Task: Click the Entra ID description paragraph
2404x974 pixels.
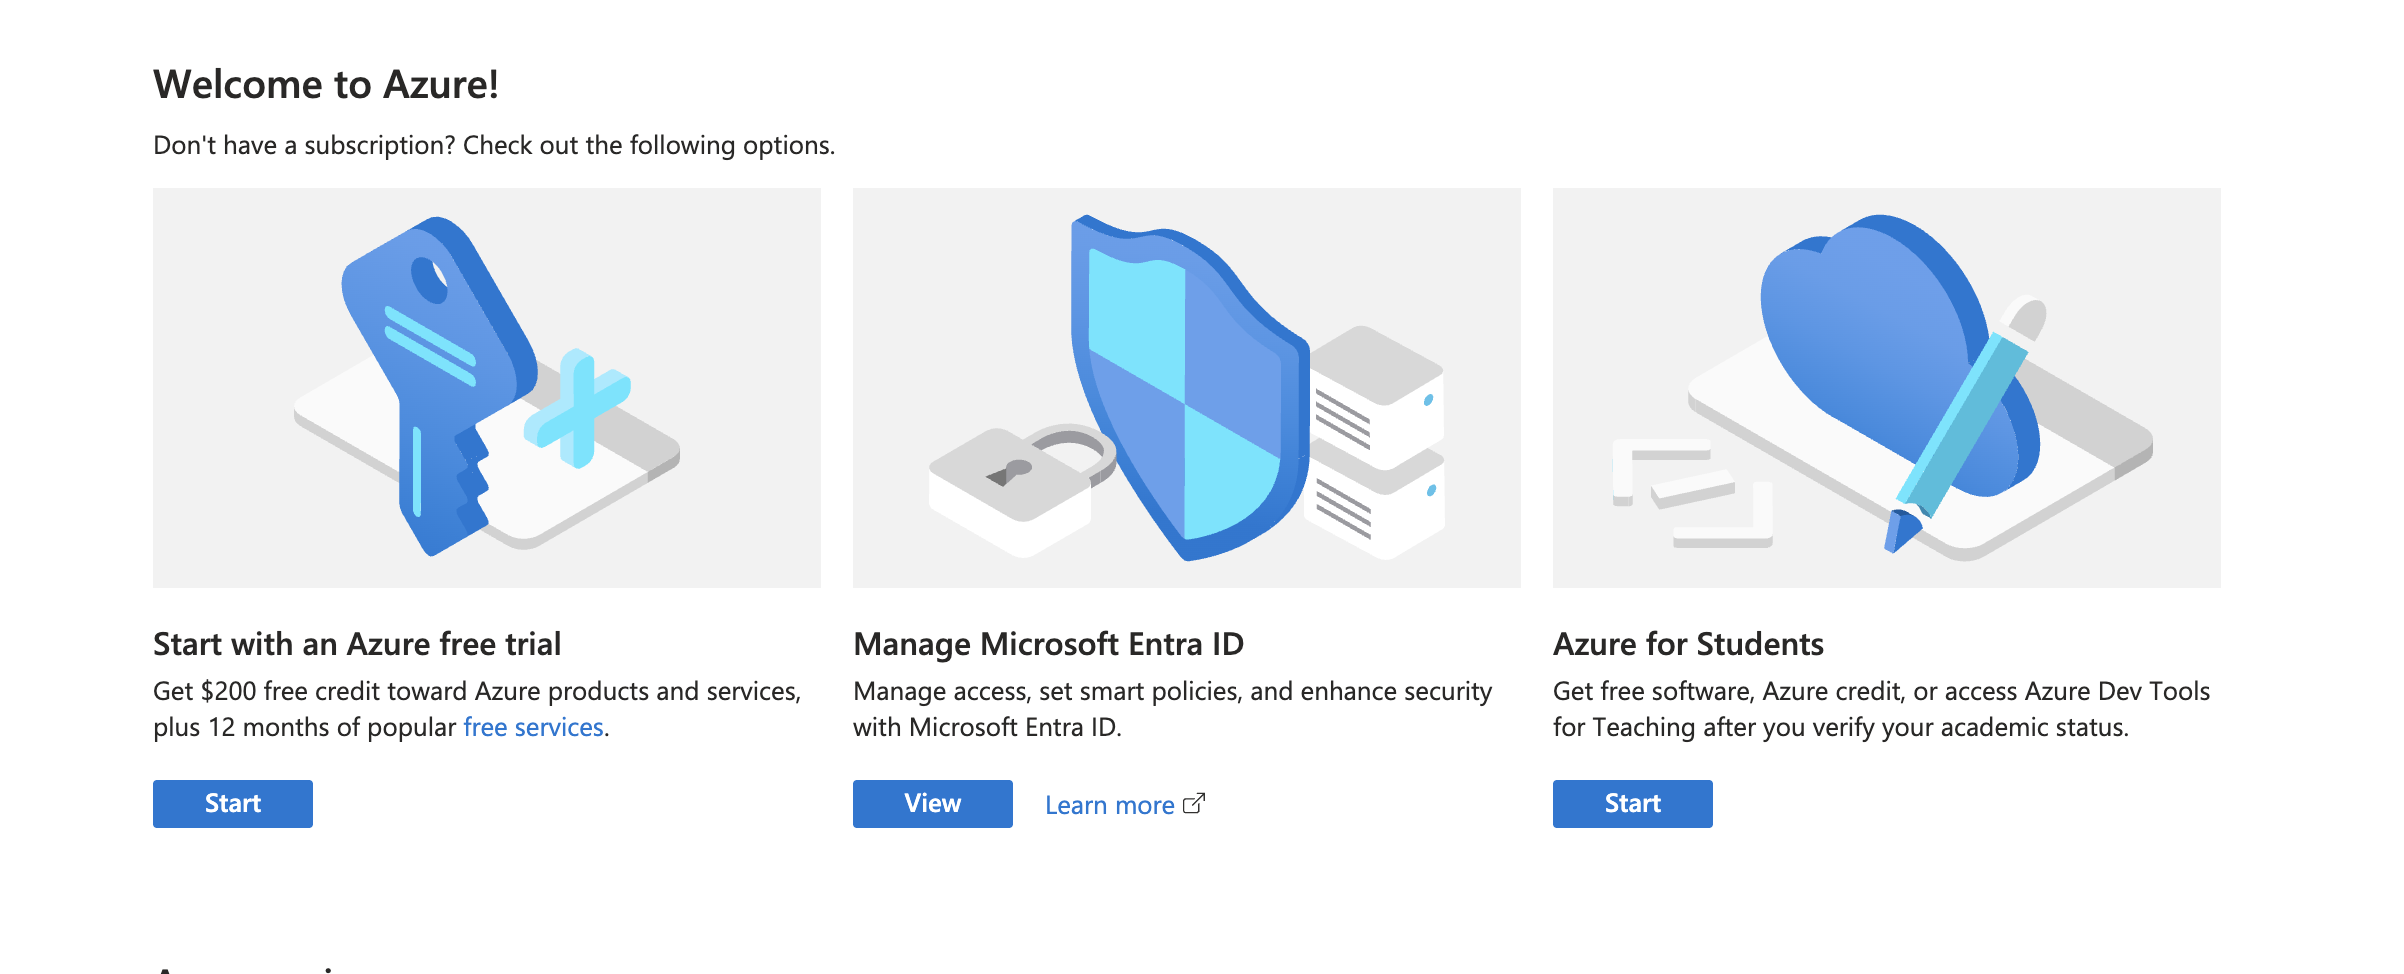Action: click(1172, 709)
